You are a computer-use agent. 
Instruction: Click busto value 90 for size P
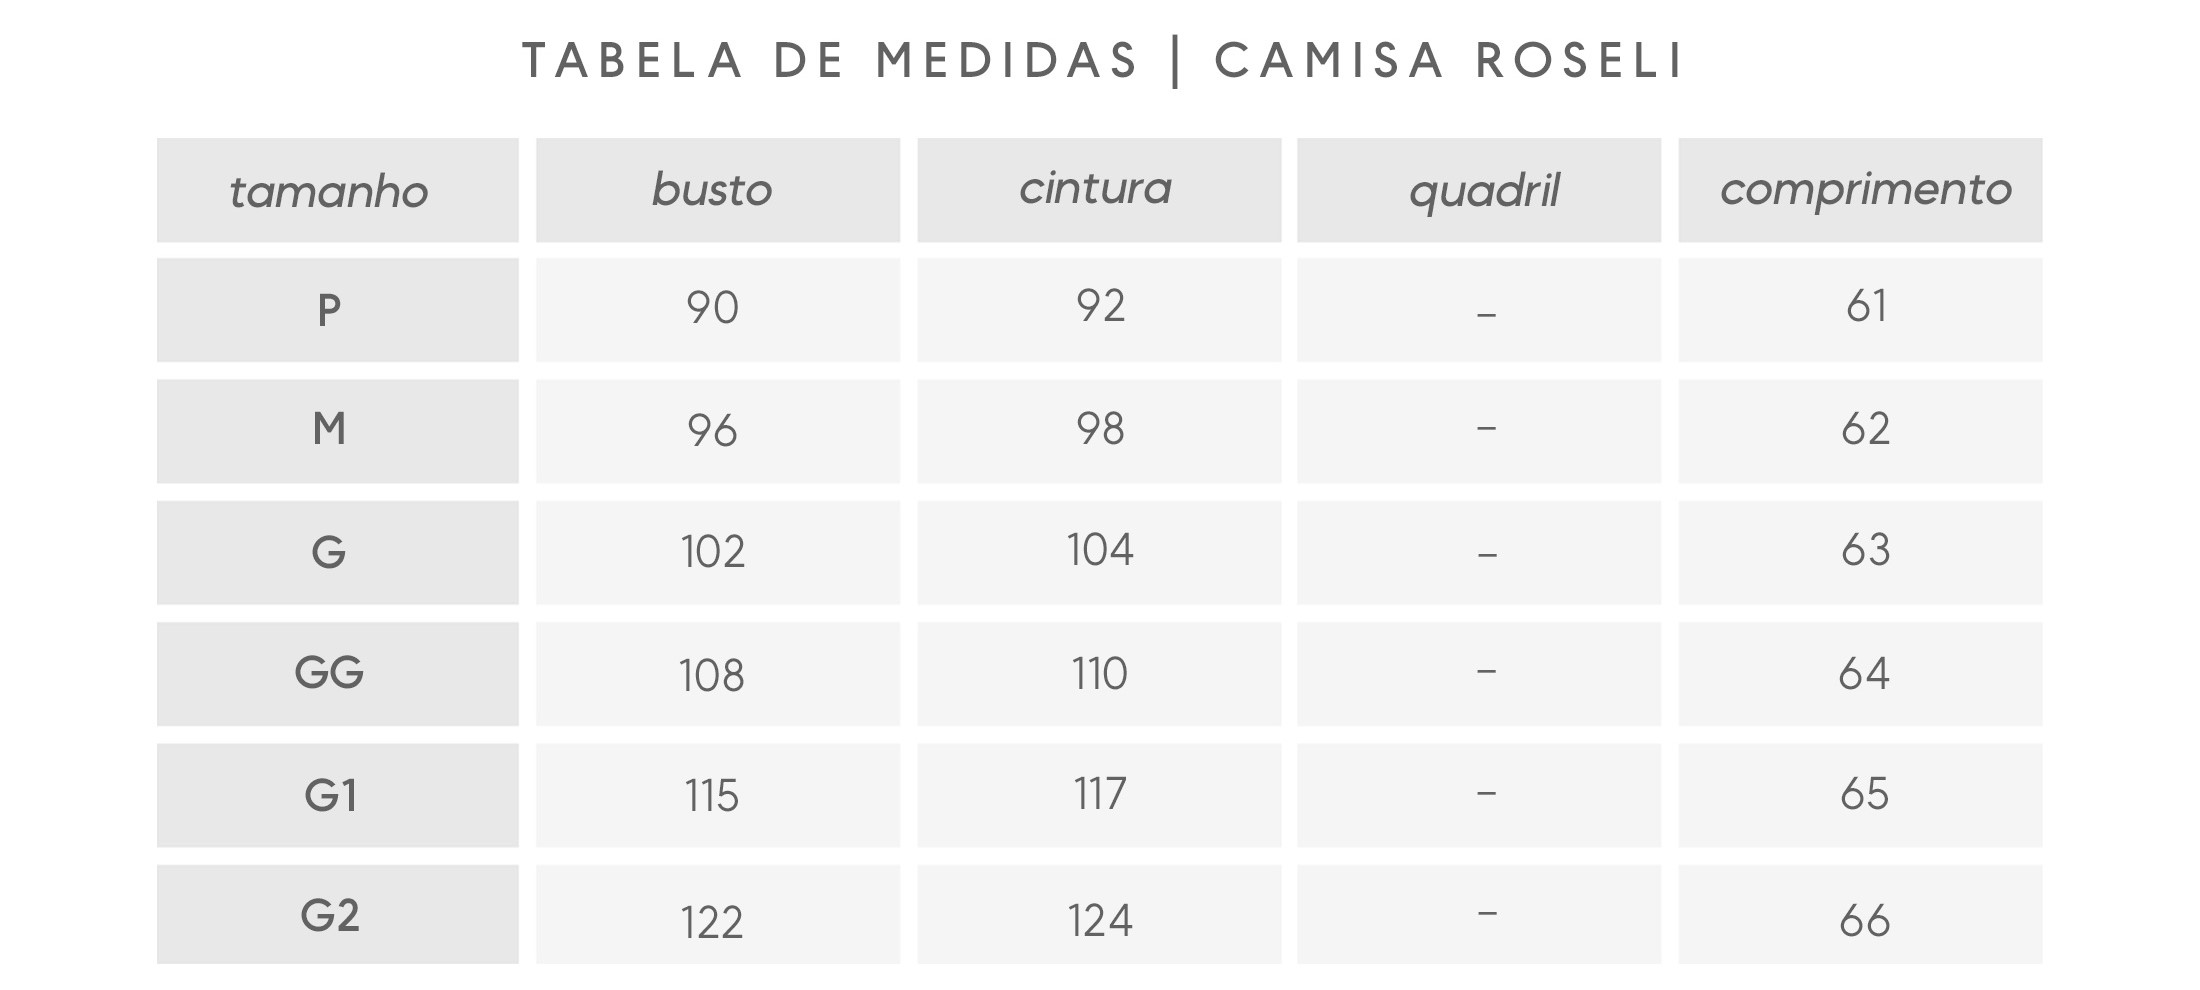[x=712, y=308]
